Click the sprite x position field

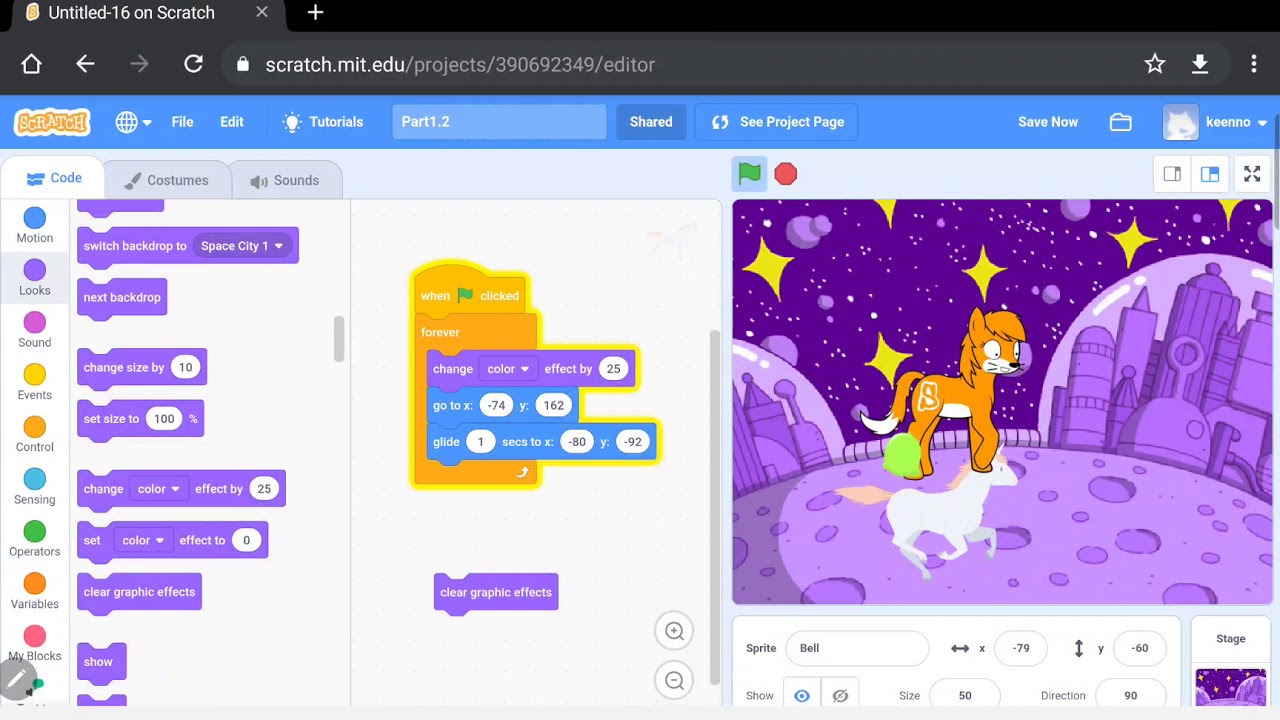pyautogui.click(x=1021, y=648)
